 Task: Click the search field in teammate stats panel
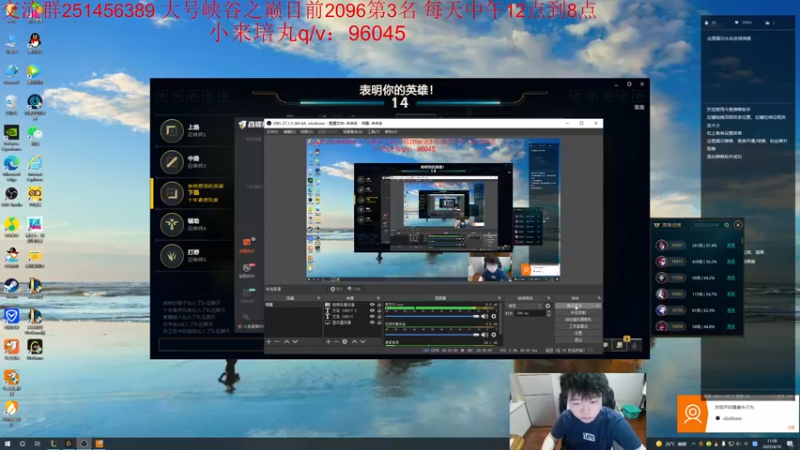pos(706,225)
